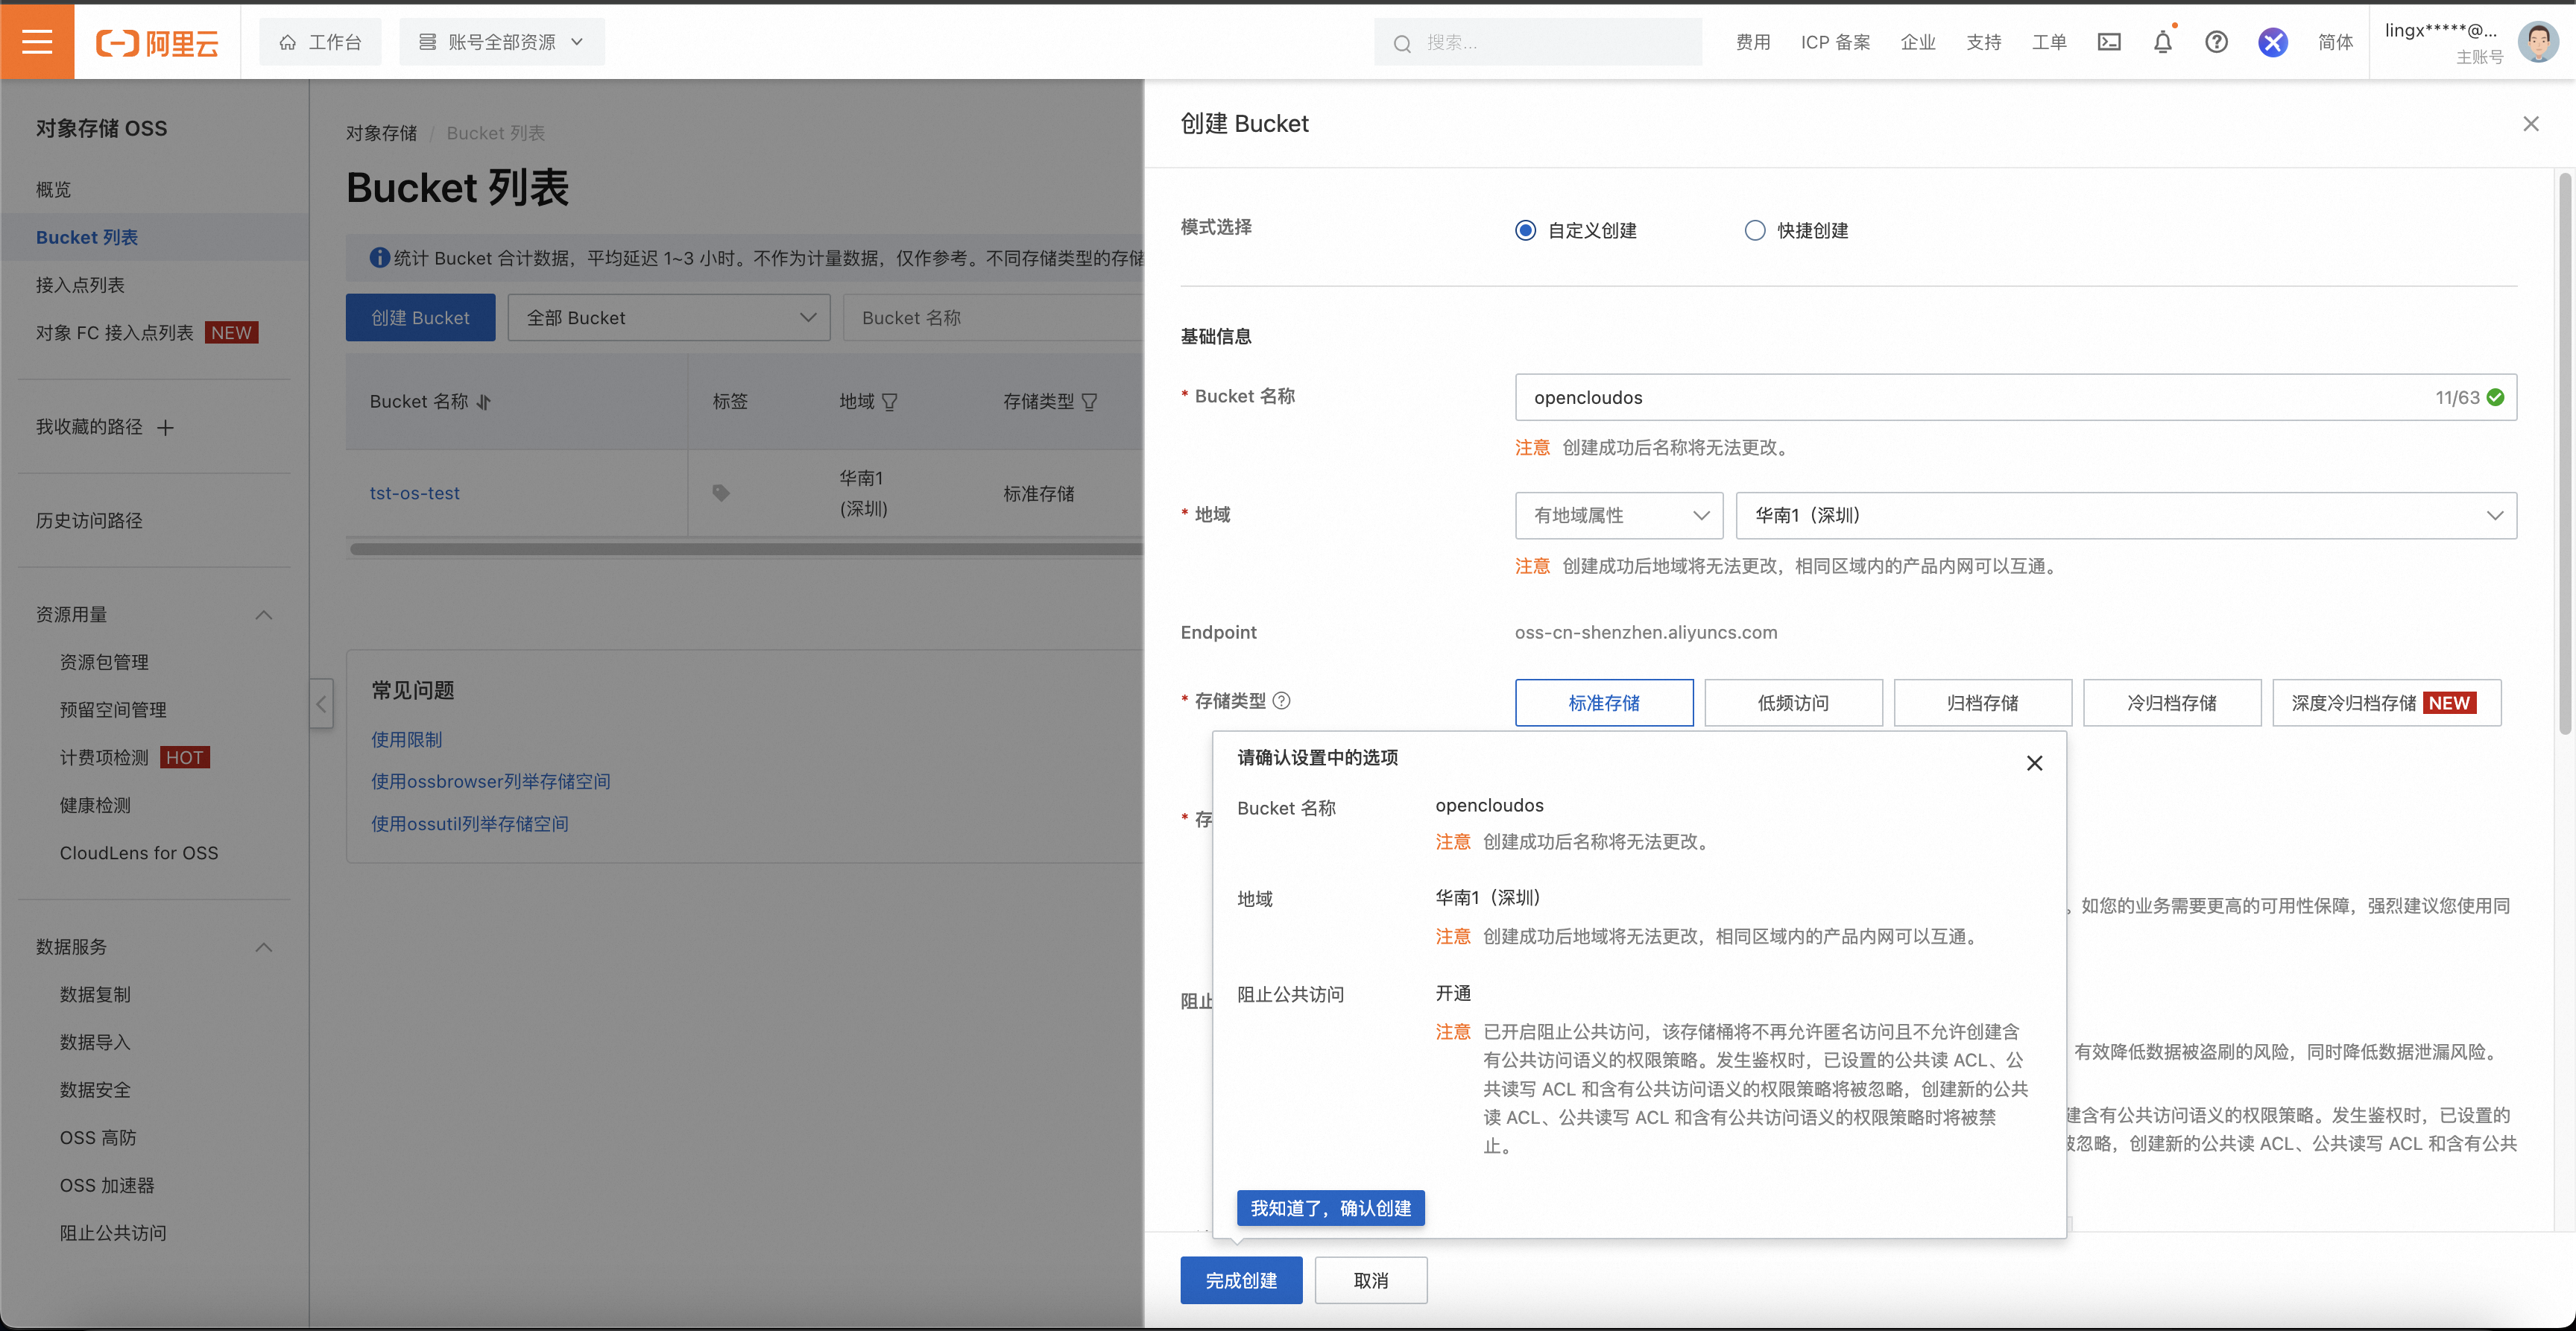Open the Fees top menu
The image size is (2576, 1331).
click(1752, 42)
